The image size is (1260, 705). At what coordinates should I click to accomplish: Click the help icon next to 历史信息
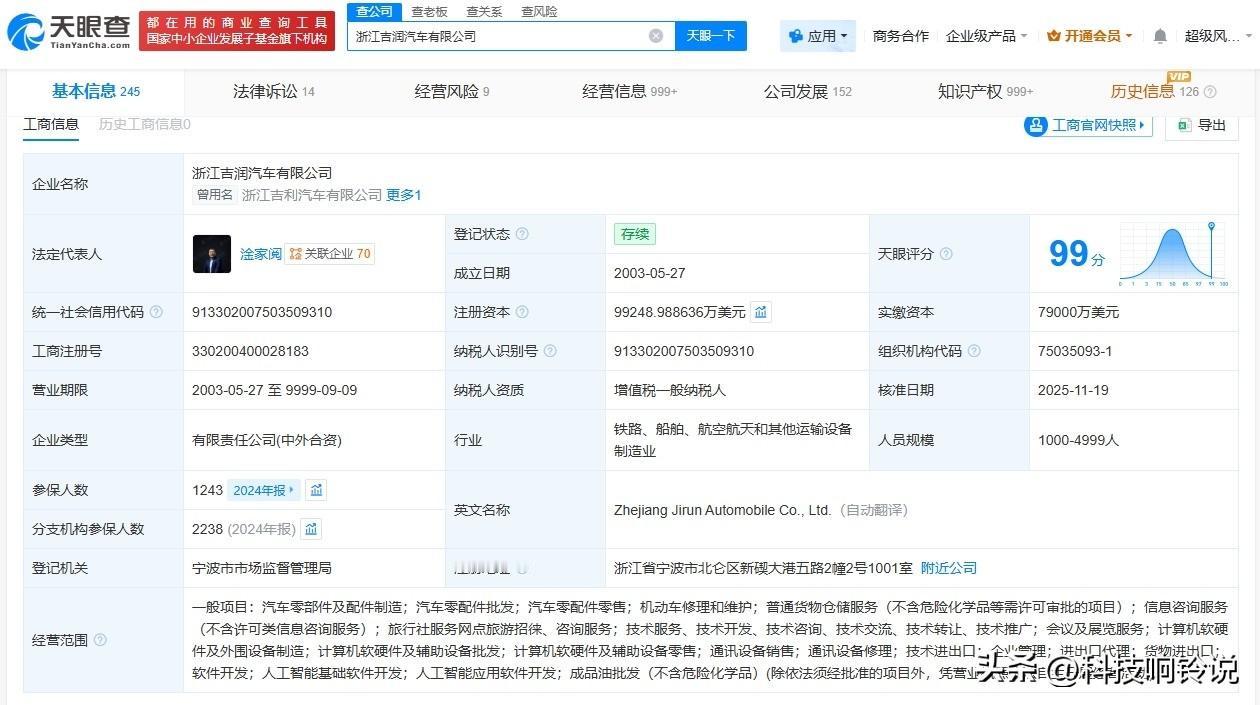coord(1210,92)
